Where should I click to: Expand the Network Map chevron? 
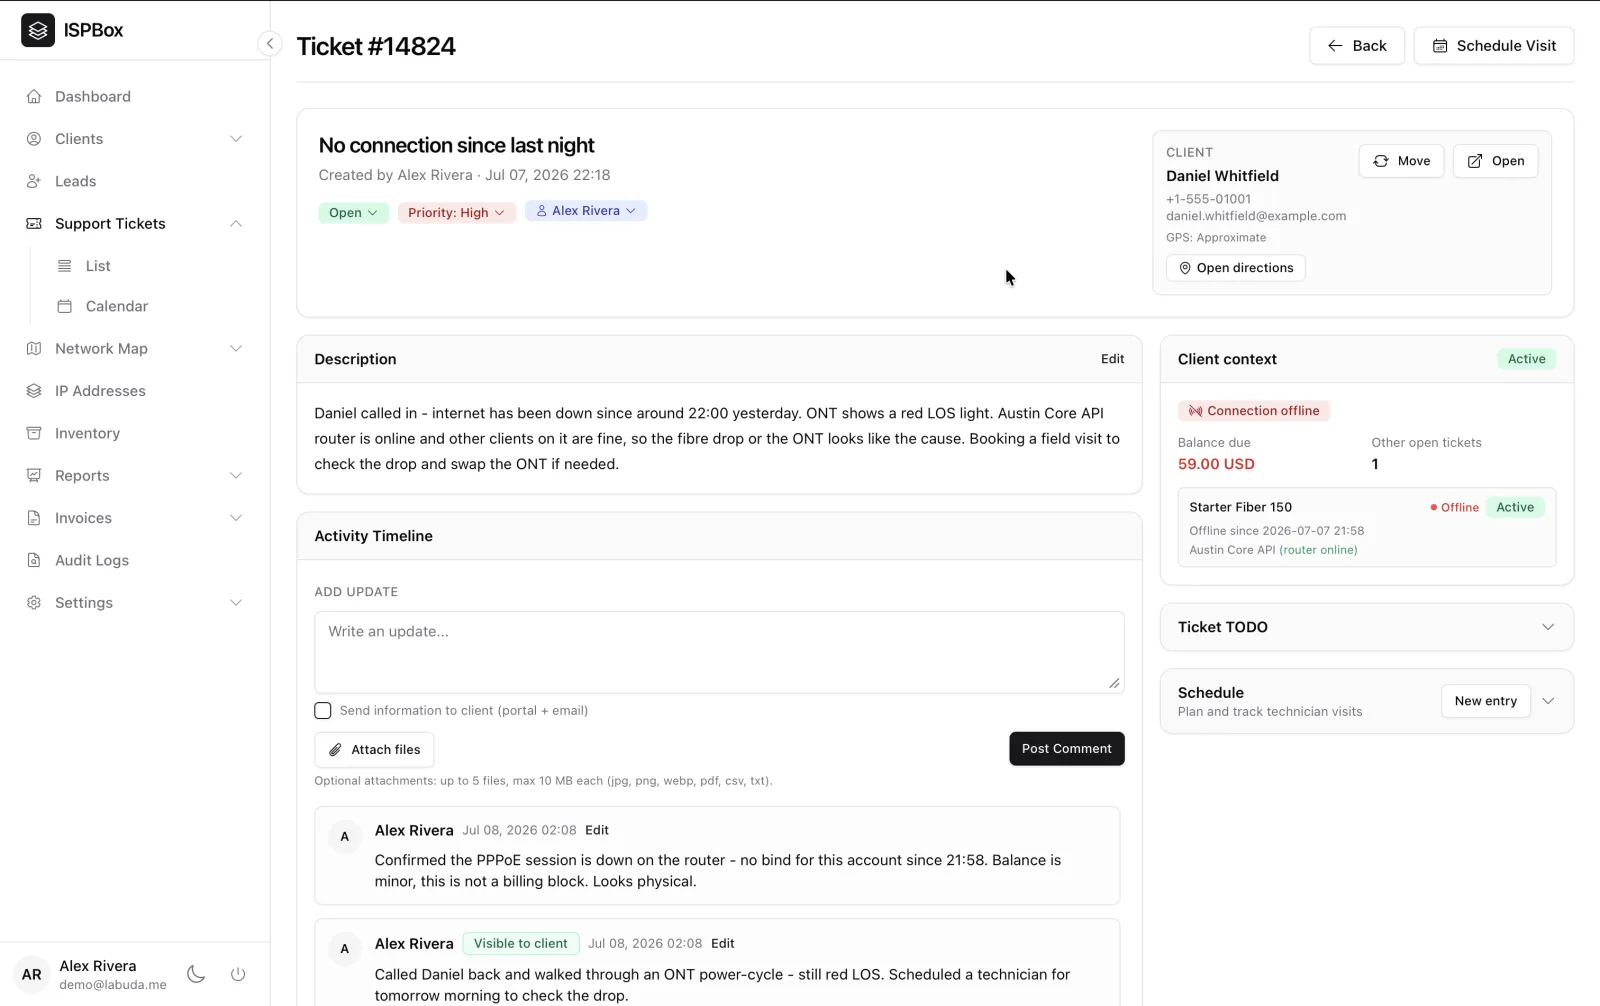236,349
